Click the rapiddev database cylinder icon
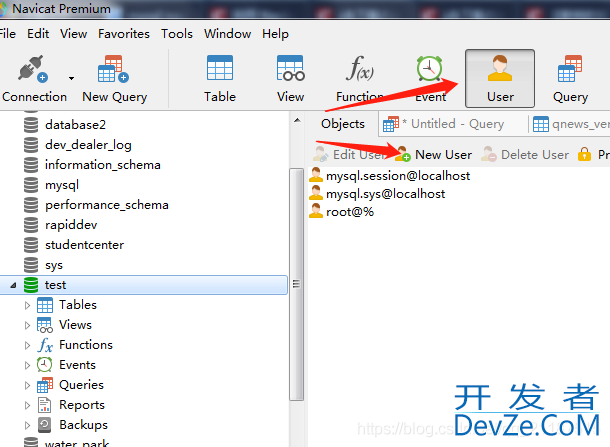The width and height of the screenshot is (610, 447). click(31, 225)
